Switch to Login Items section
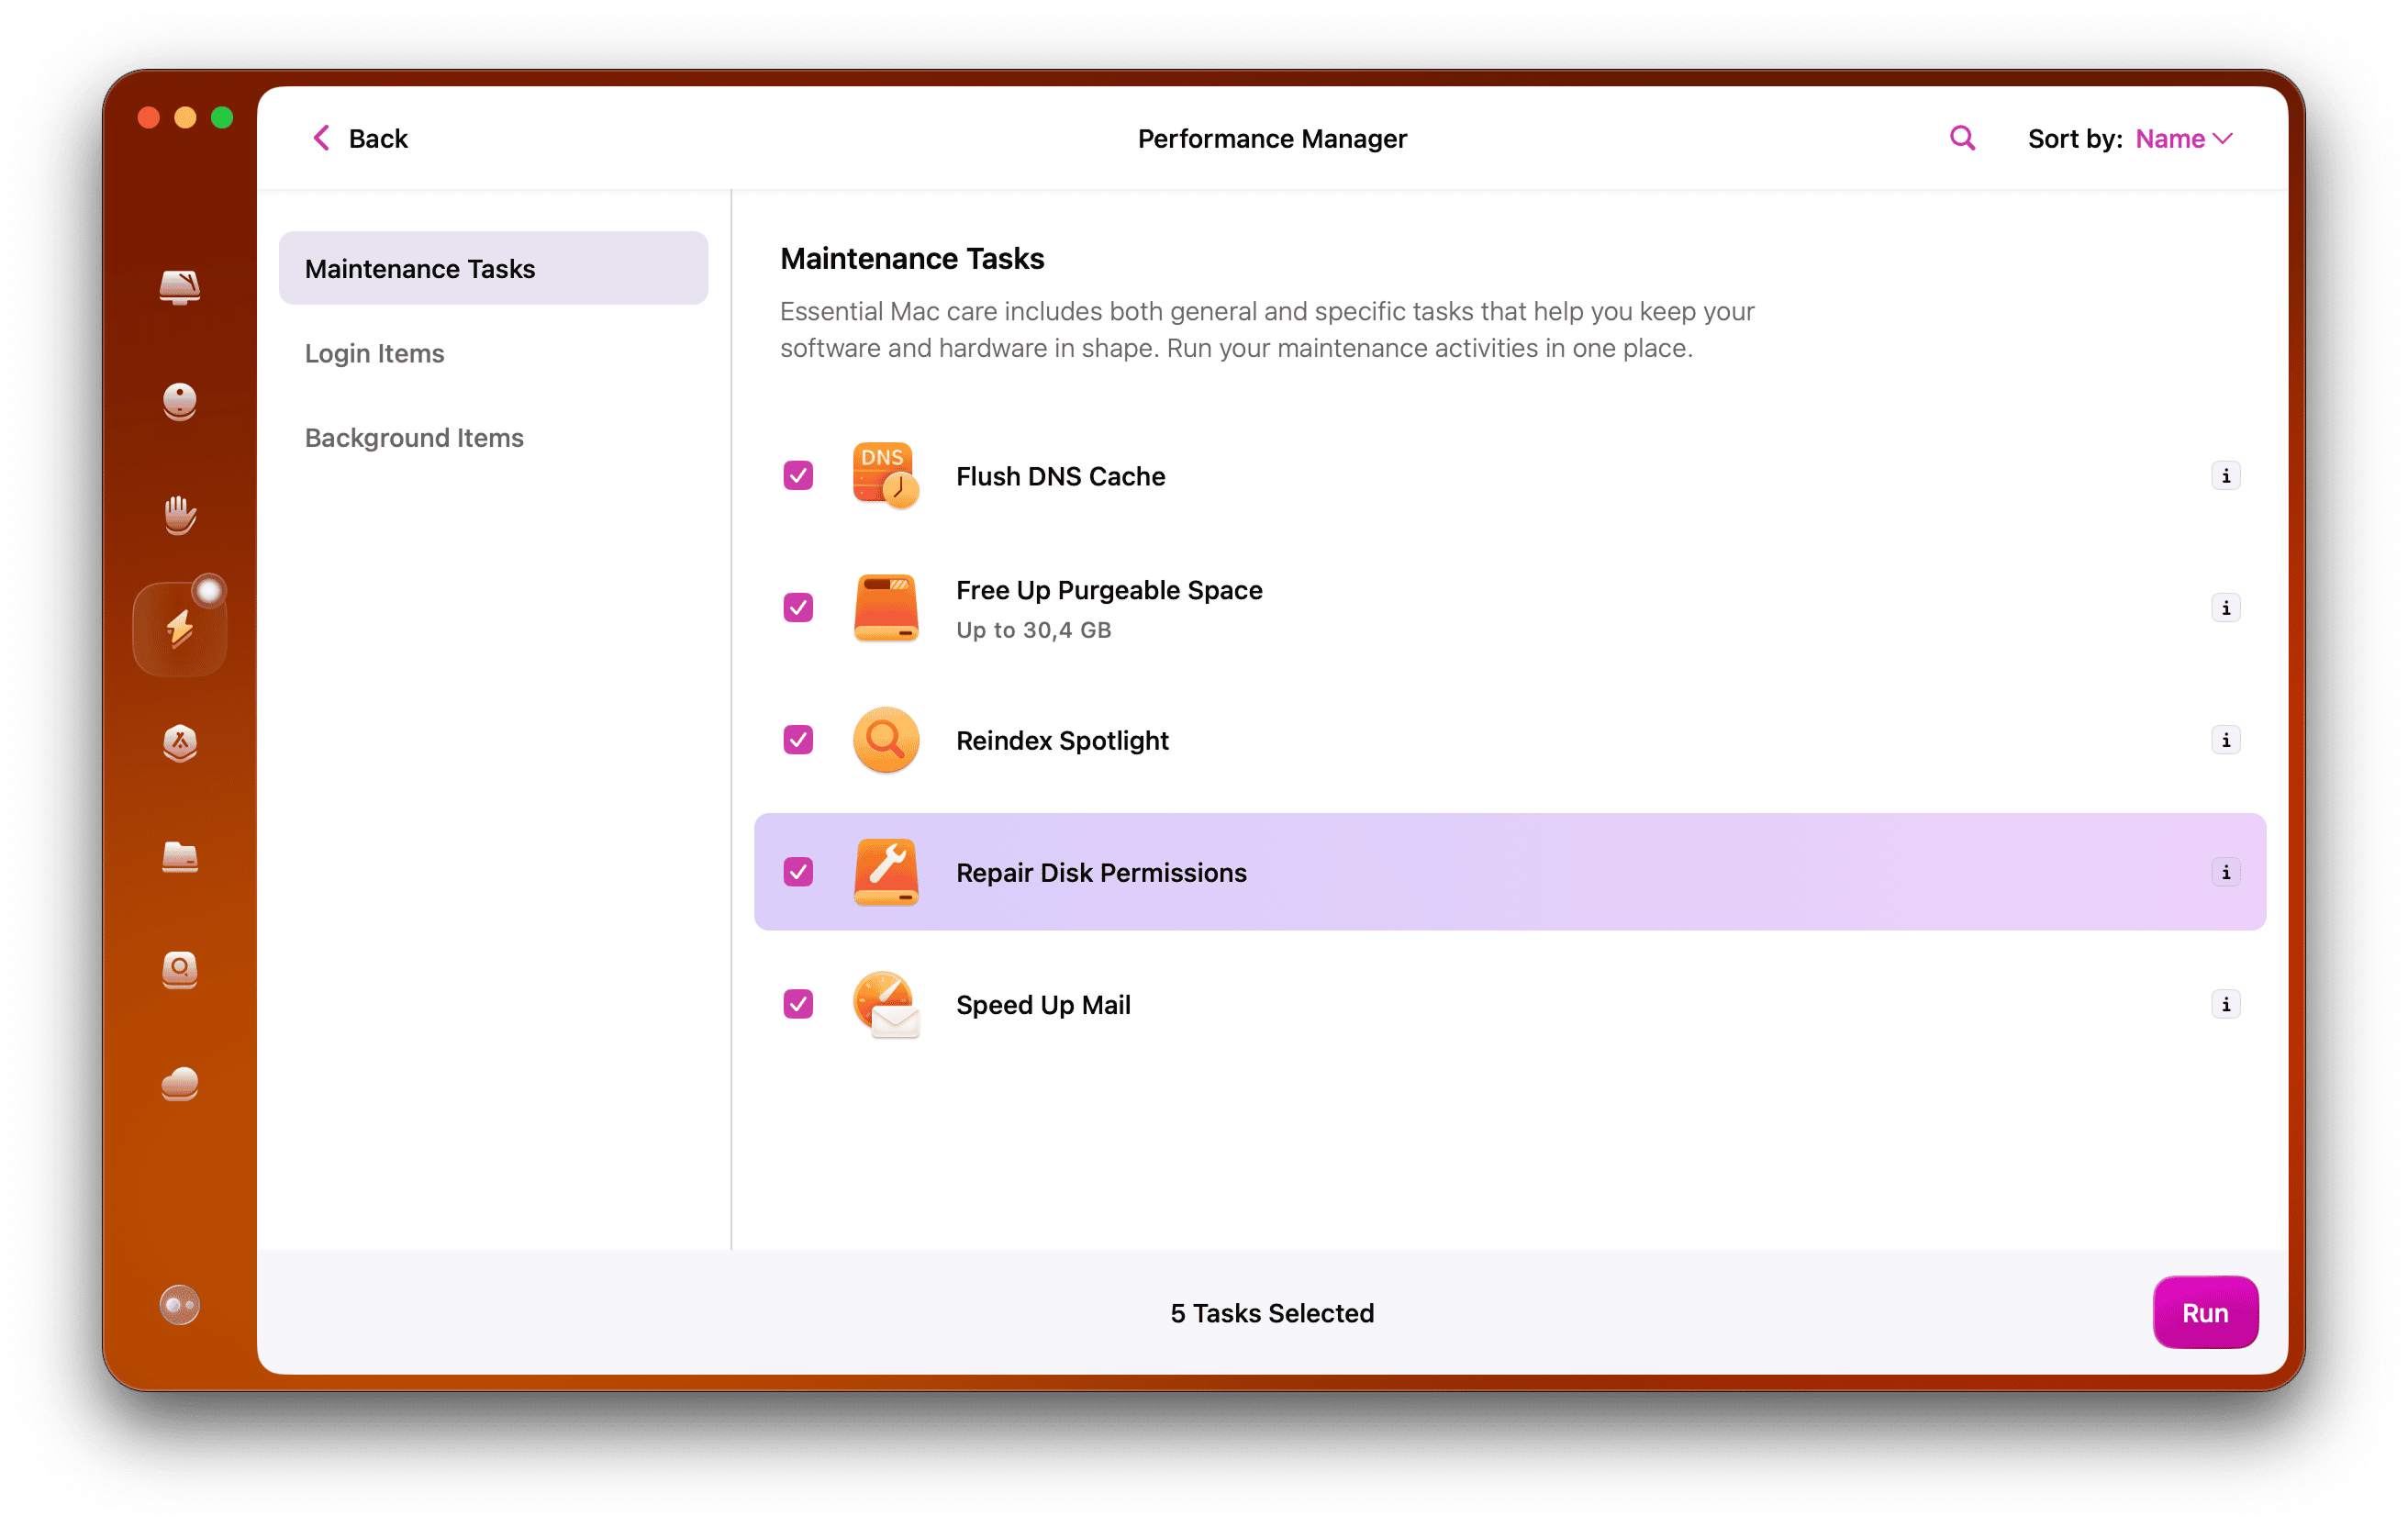The image size is (2408, 1527). point(374,353)
